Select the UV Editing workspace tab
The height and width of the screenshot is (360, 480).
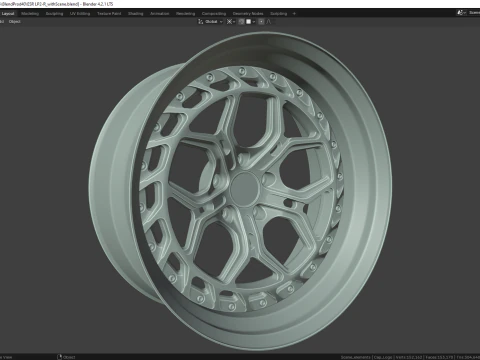pos(80,14)
